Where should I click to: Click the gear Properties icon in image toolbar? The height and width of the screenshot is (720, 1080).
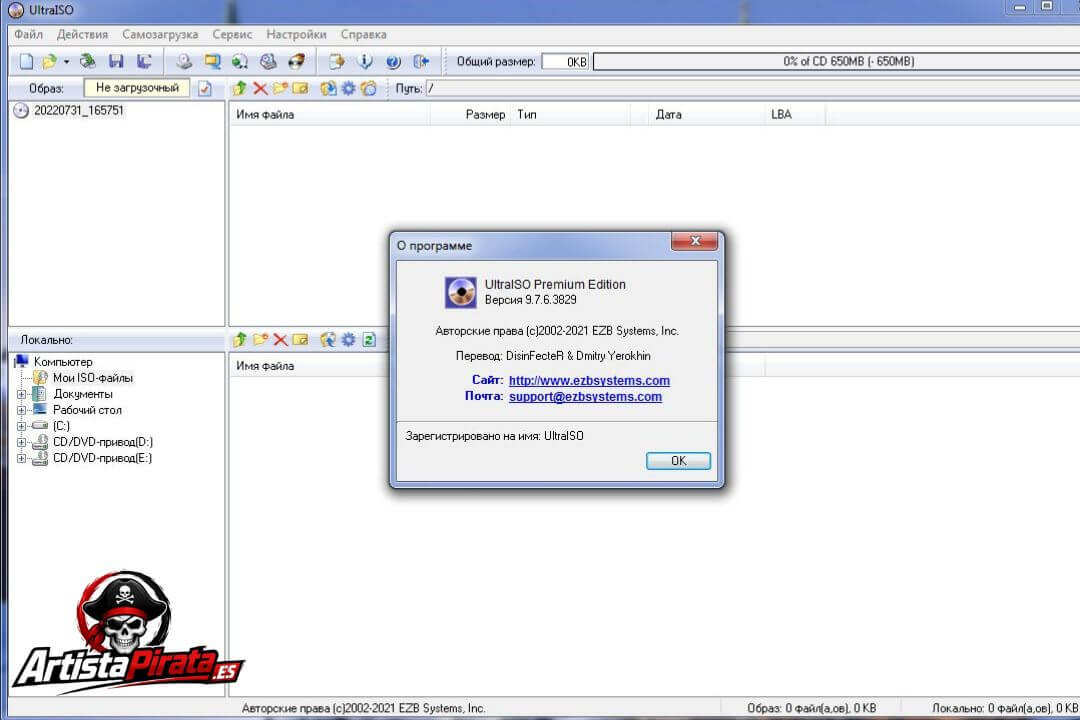tap(349, 88)
